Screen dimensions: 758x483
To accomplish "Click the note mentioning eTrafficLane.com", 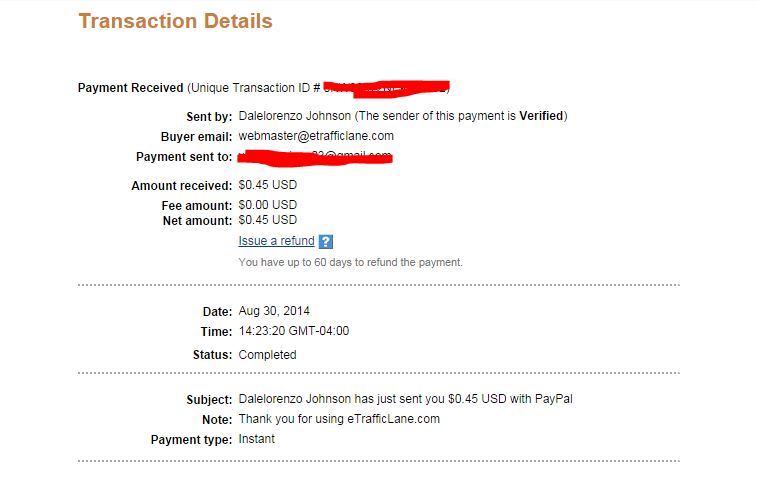I will [x=339, y=419].
